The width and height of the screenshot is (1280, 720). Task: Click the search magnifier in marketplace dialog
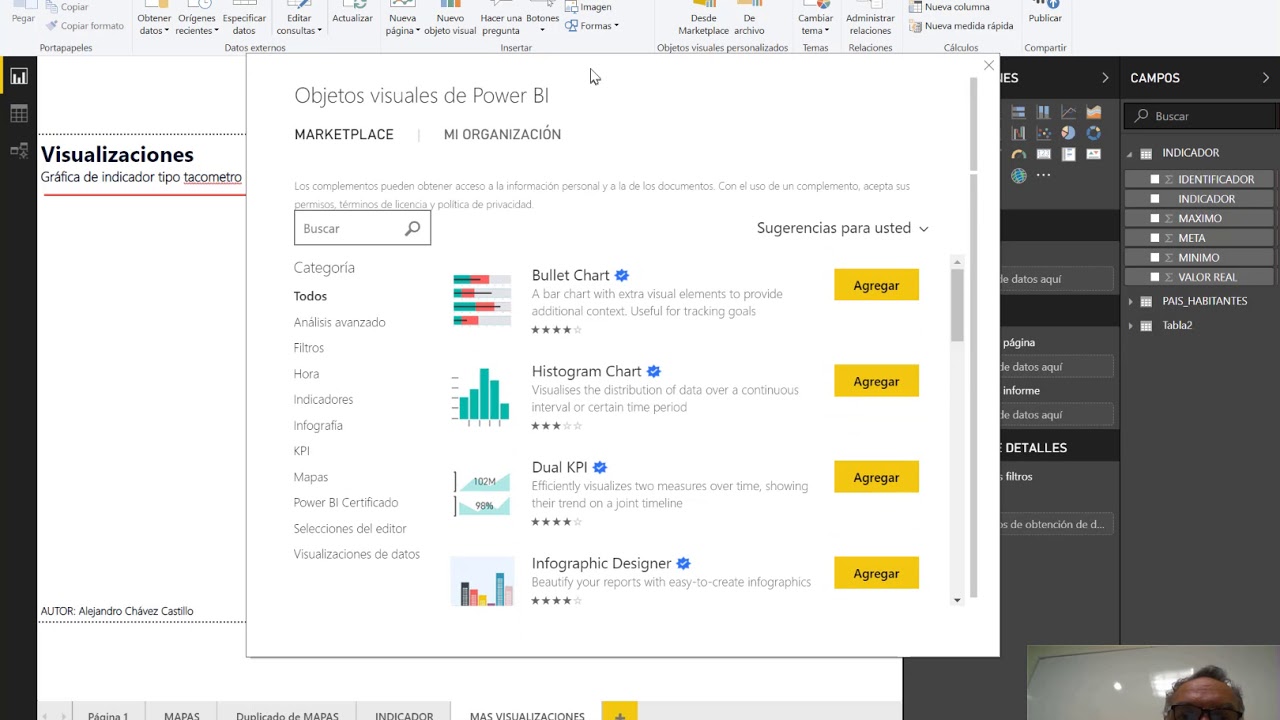(x=412, y=229)
